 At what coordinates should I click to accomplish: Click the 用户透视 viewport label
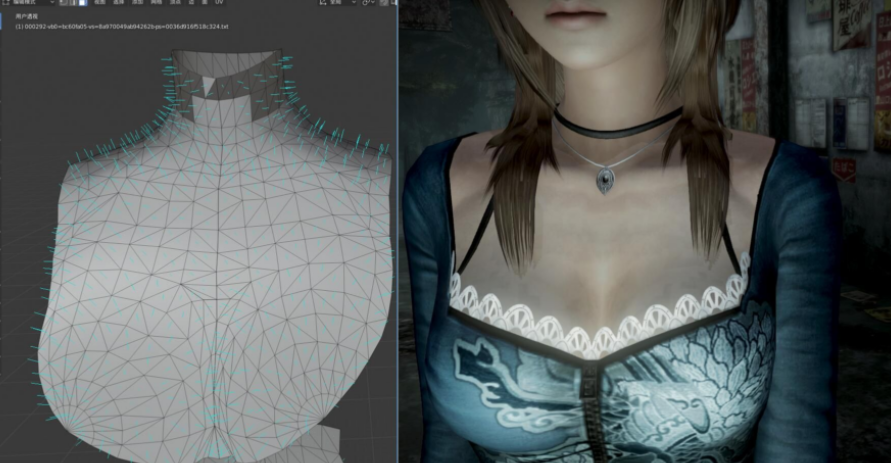[26, 16]
